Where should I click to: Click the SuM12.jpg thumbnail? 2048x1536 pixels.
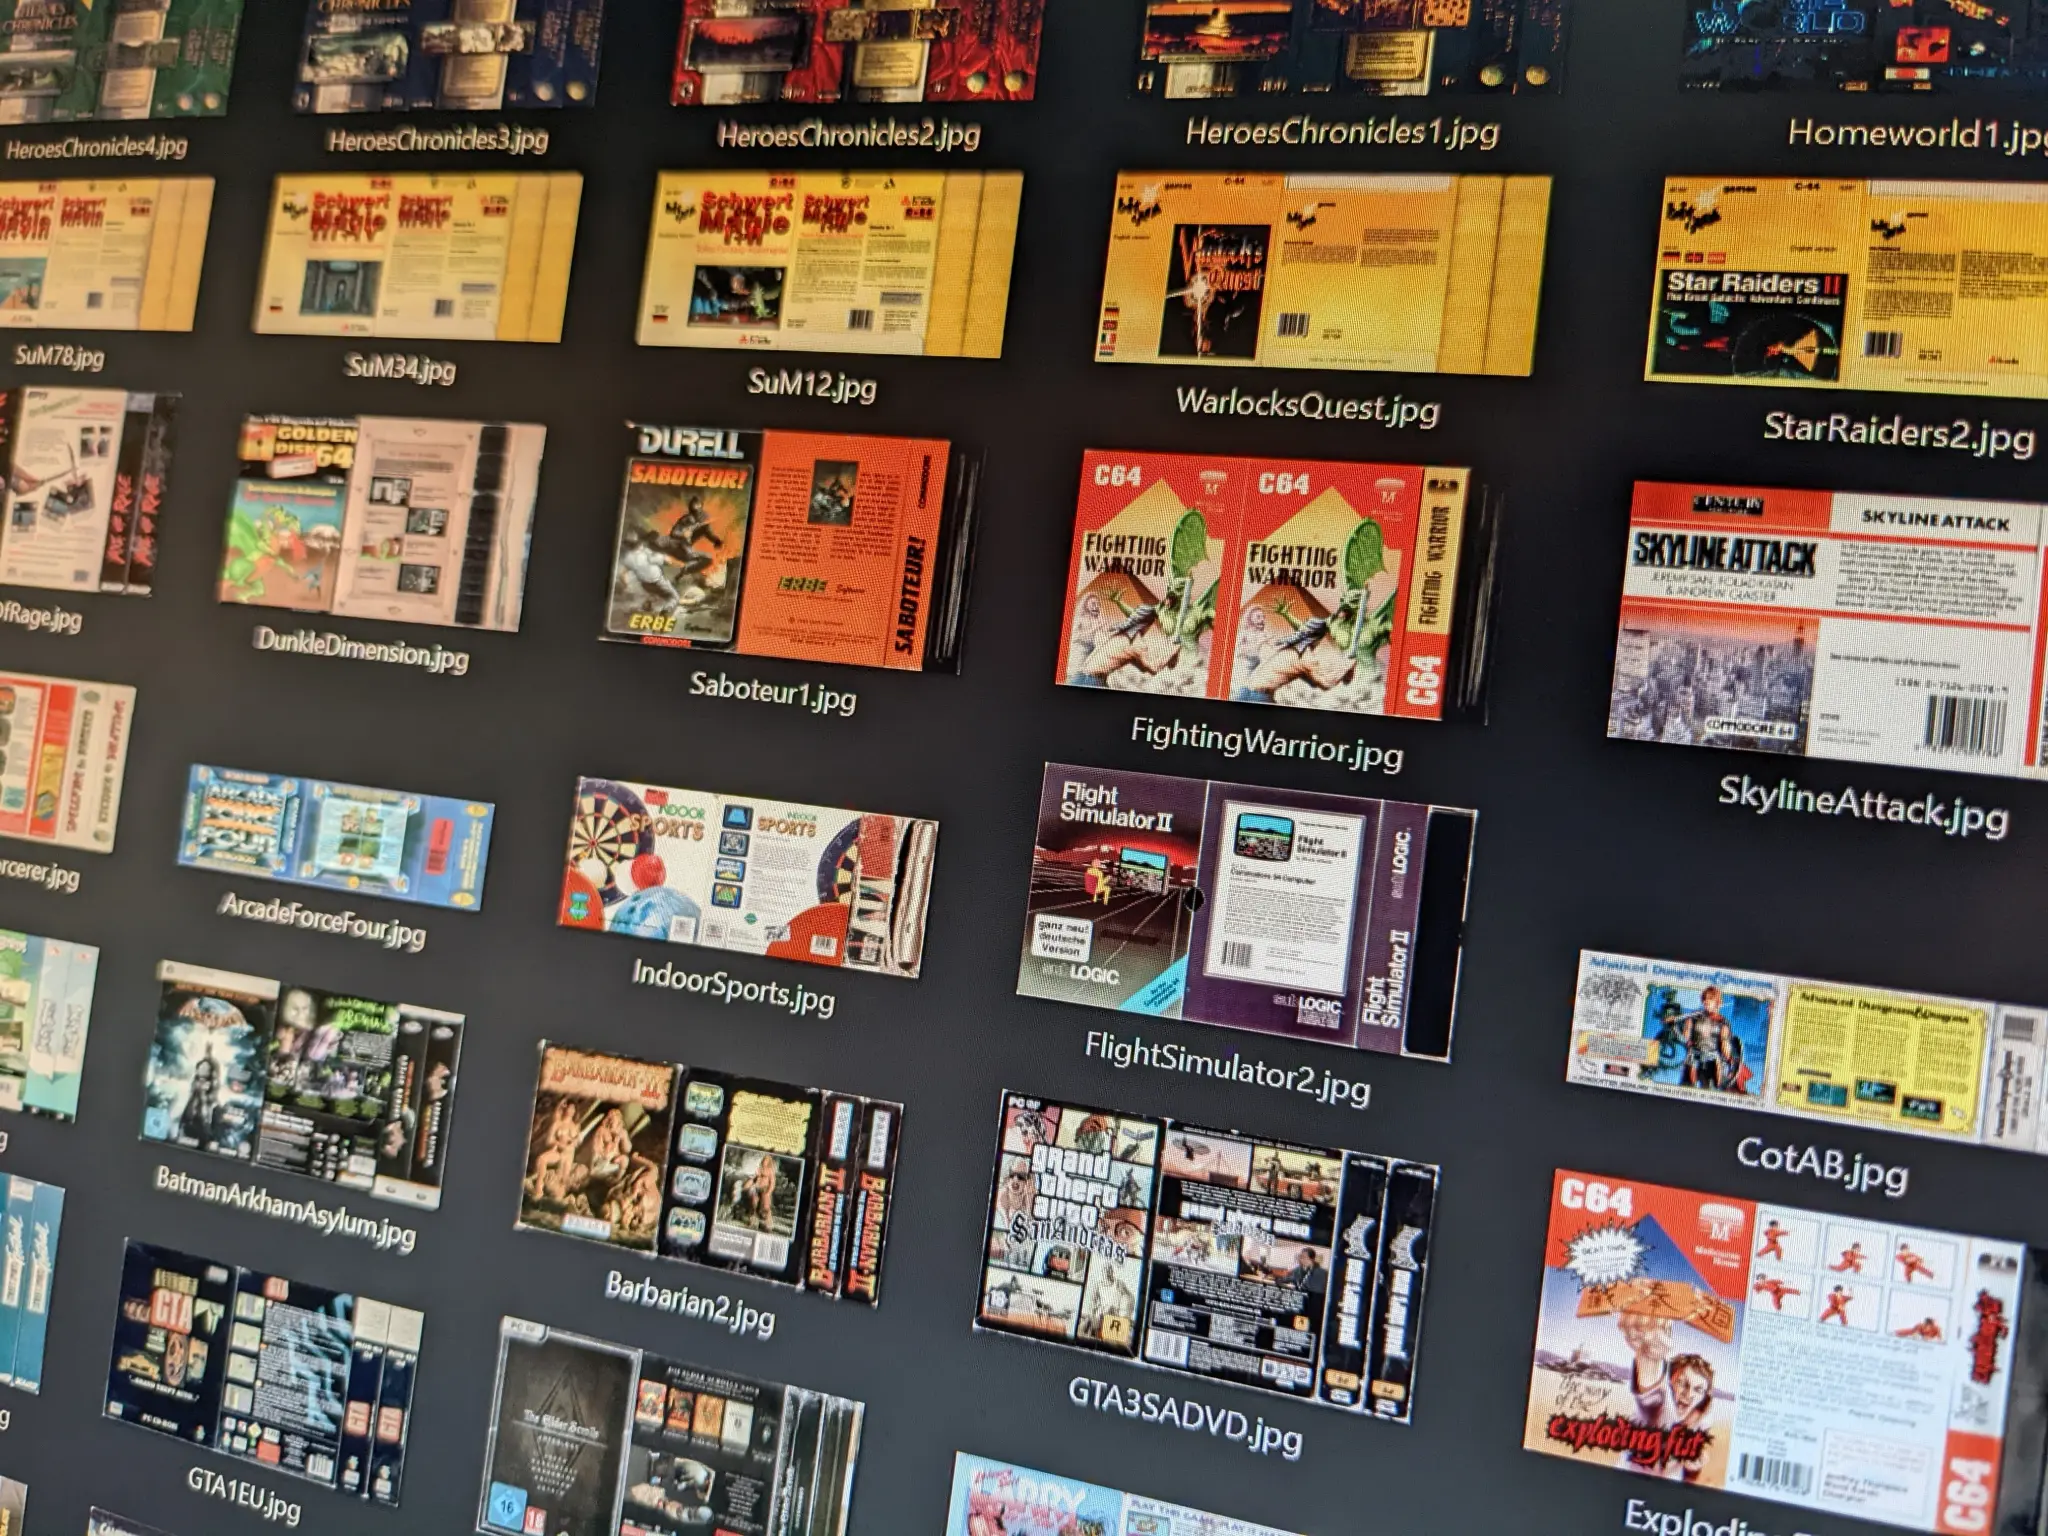coord(829,265)
